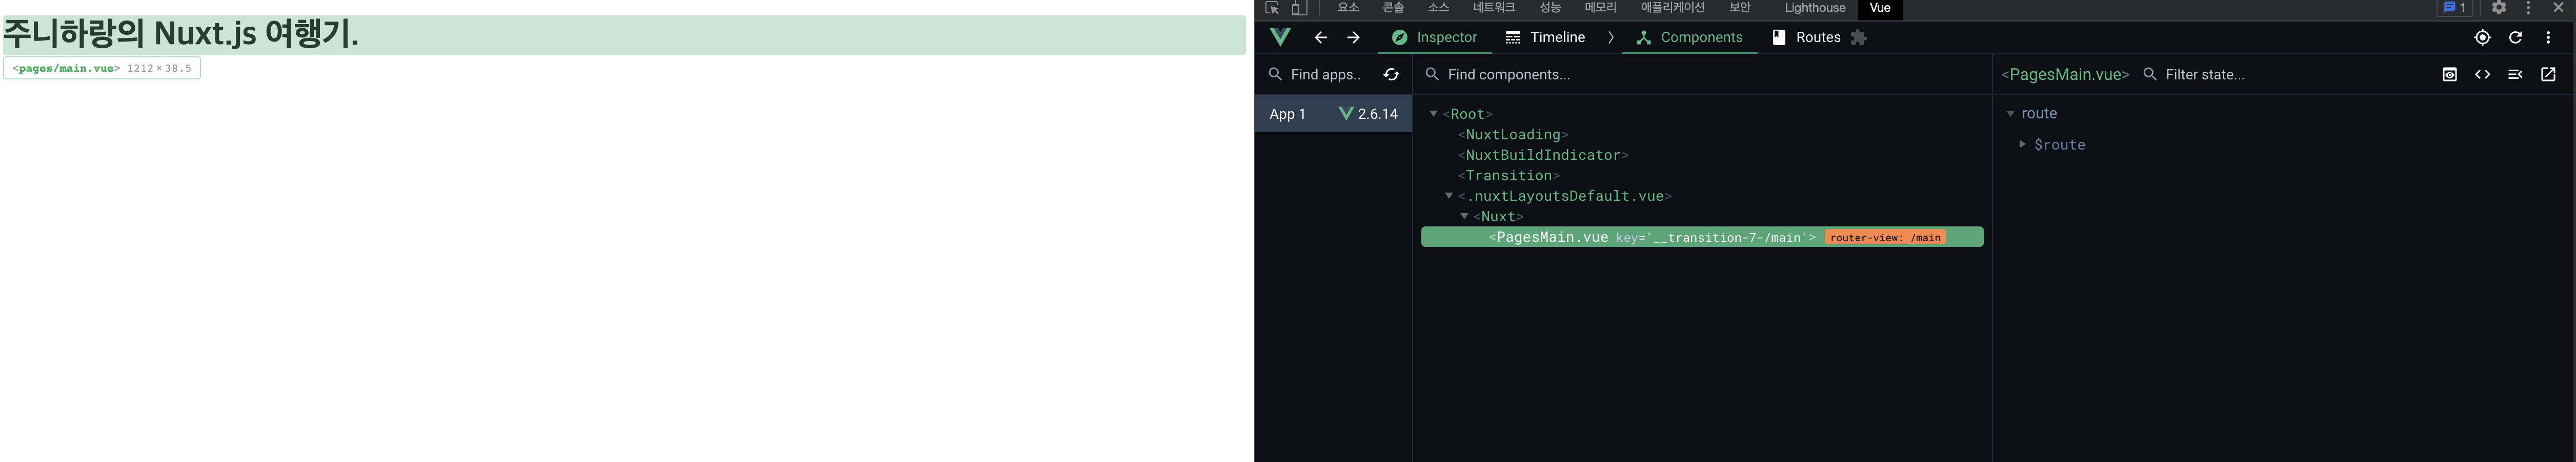Switch to the Lighthouse tab
This screenshot has width=2576, height=462.
pos(1815,8)
